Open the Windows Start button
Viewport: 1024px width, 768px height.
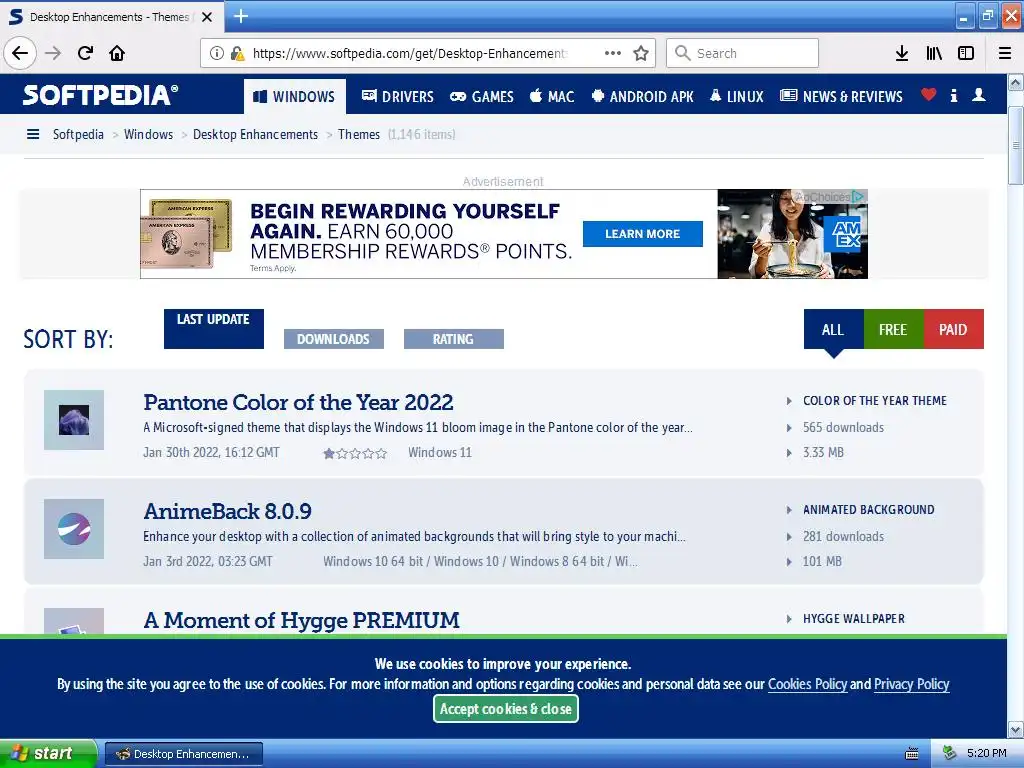(x=48, y=754)
